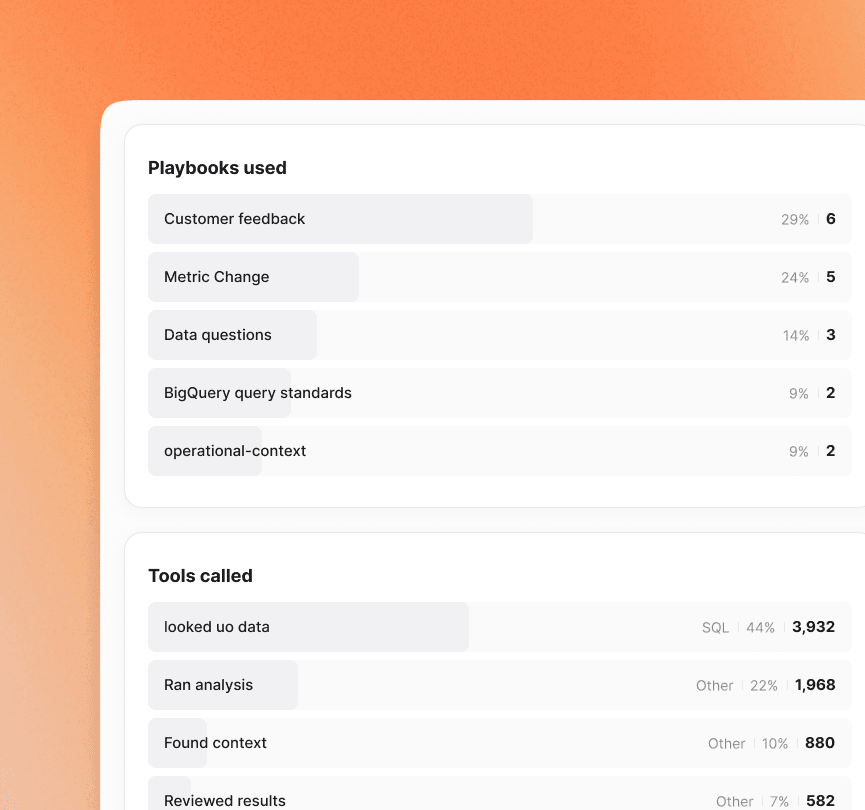This screenshot has width=865, height=810.
Task: Click the 14% value for Data questions
Action: coord(796,335)
